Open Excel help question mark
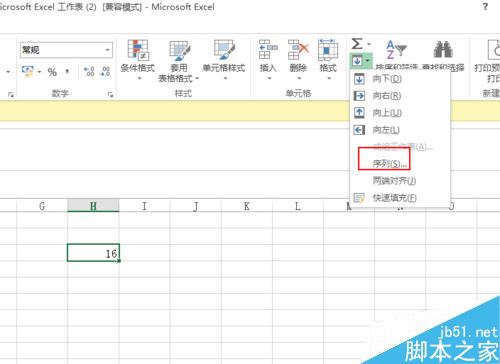Screen dimensions: 500x364 485,6
